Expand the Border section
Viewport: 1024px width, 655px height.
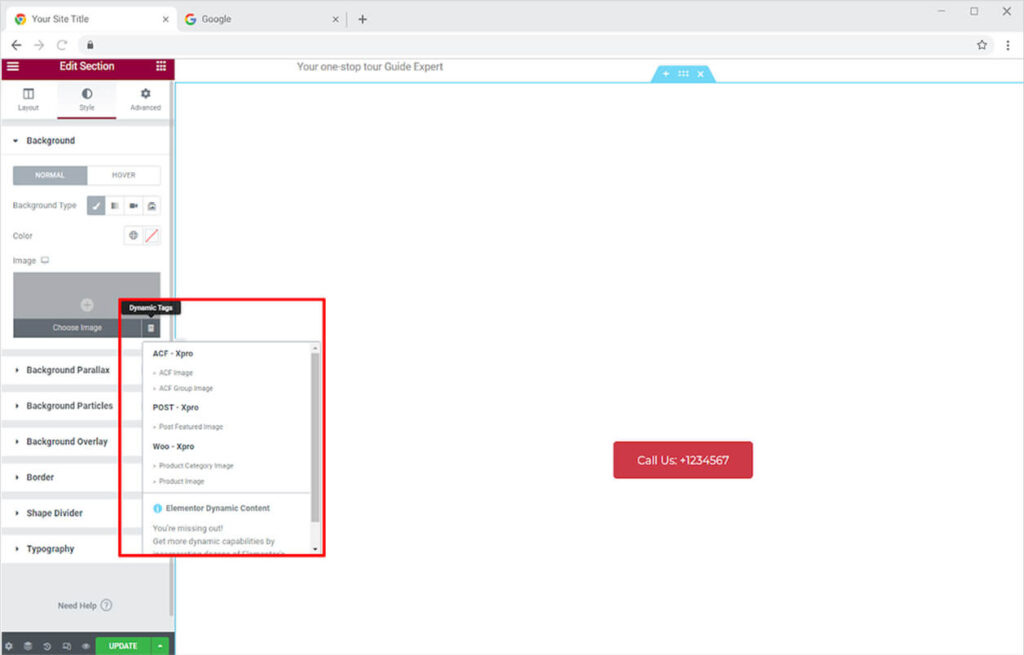click(40, 477)
